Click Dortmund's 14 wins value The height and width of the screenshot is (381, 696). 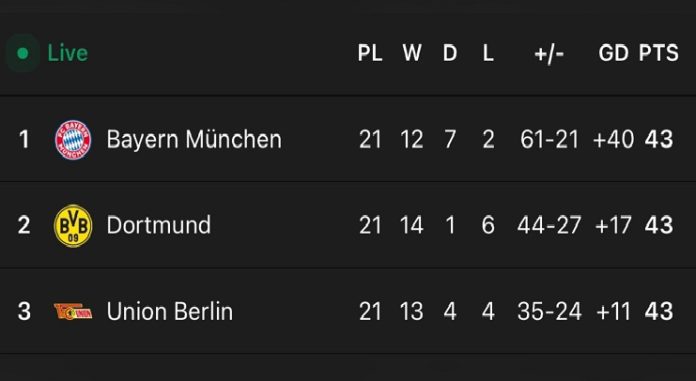click(x=411, y=226)
